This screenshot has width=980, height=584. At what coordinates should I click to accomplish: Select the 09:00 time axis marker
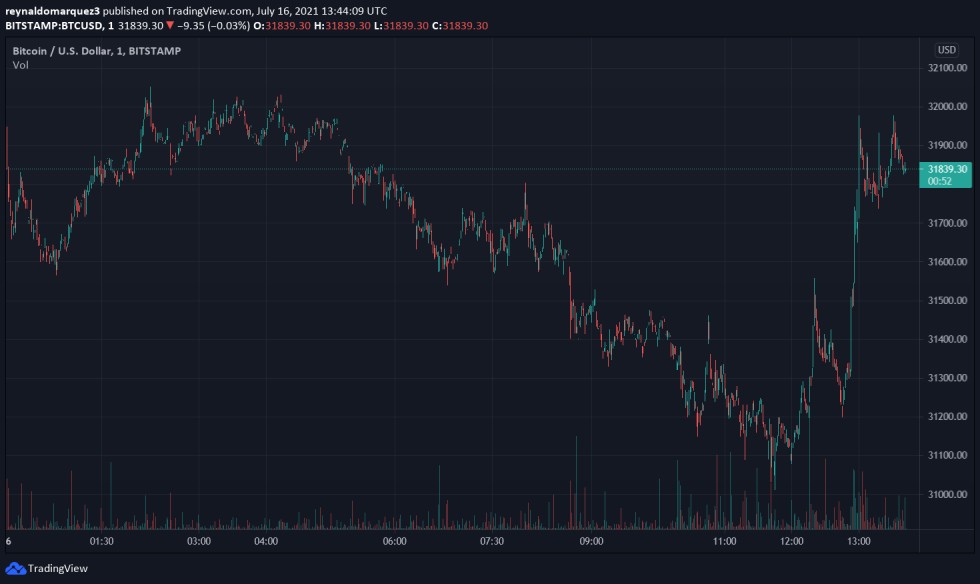pyautogui.click(x=592, y=541)
